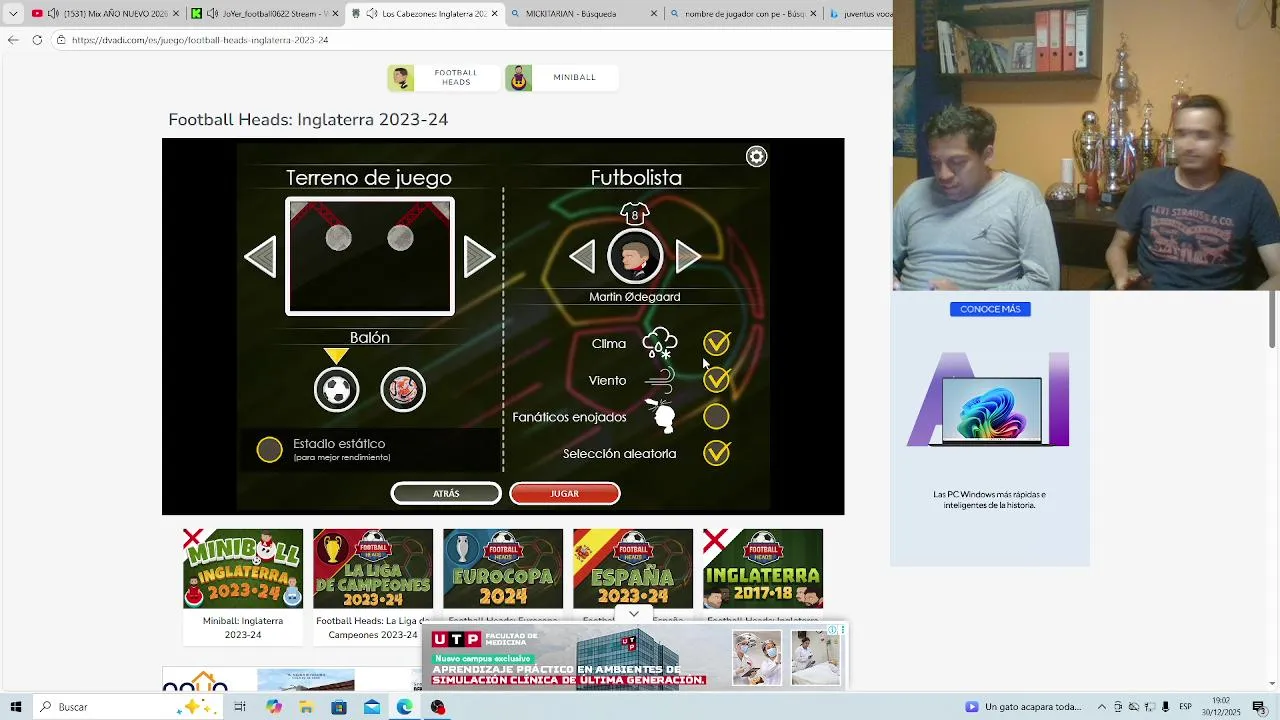Open Copilot from the taskbar
Image resolution: width=1280 pixels, height=720 pixels.
tap(274, 707)
